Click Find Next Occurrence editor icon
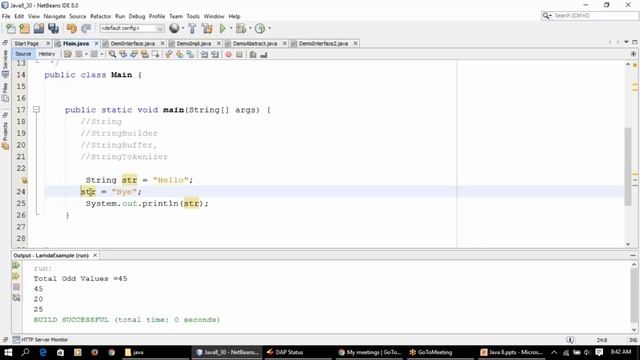 click(x=134, y=54)
